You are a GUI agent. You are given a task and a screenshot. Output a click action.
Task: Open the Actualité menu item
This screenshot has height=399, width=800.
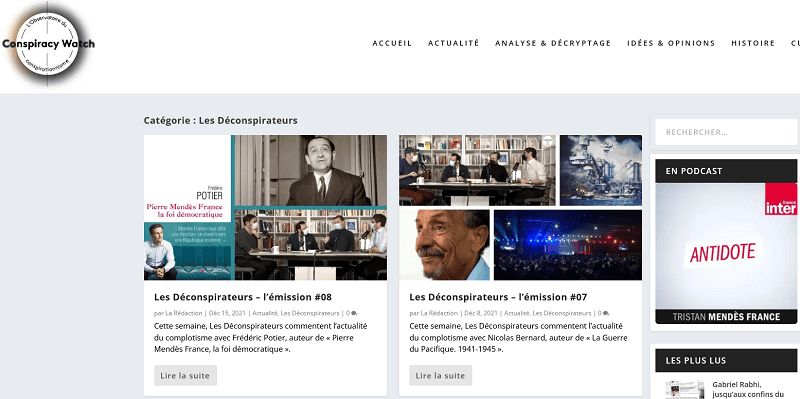453,43
